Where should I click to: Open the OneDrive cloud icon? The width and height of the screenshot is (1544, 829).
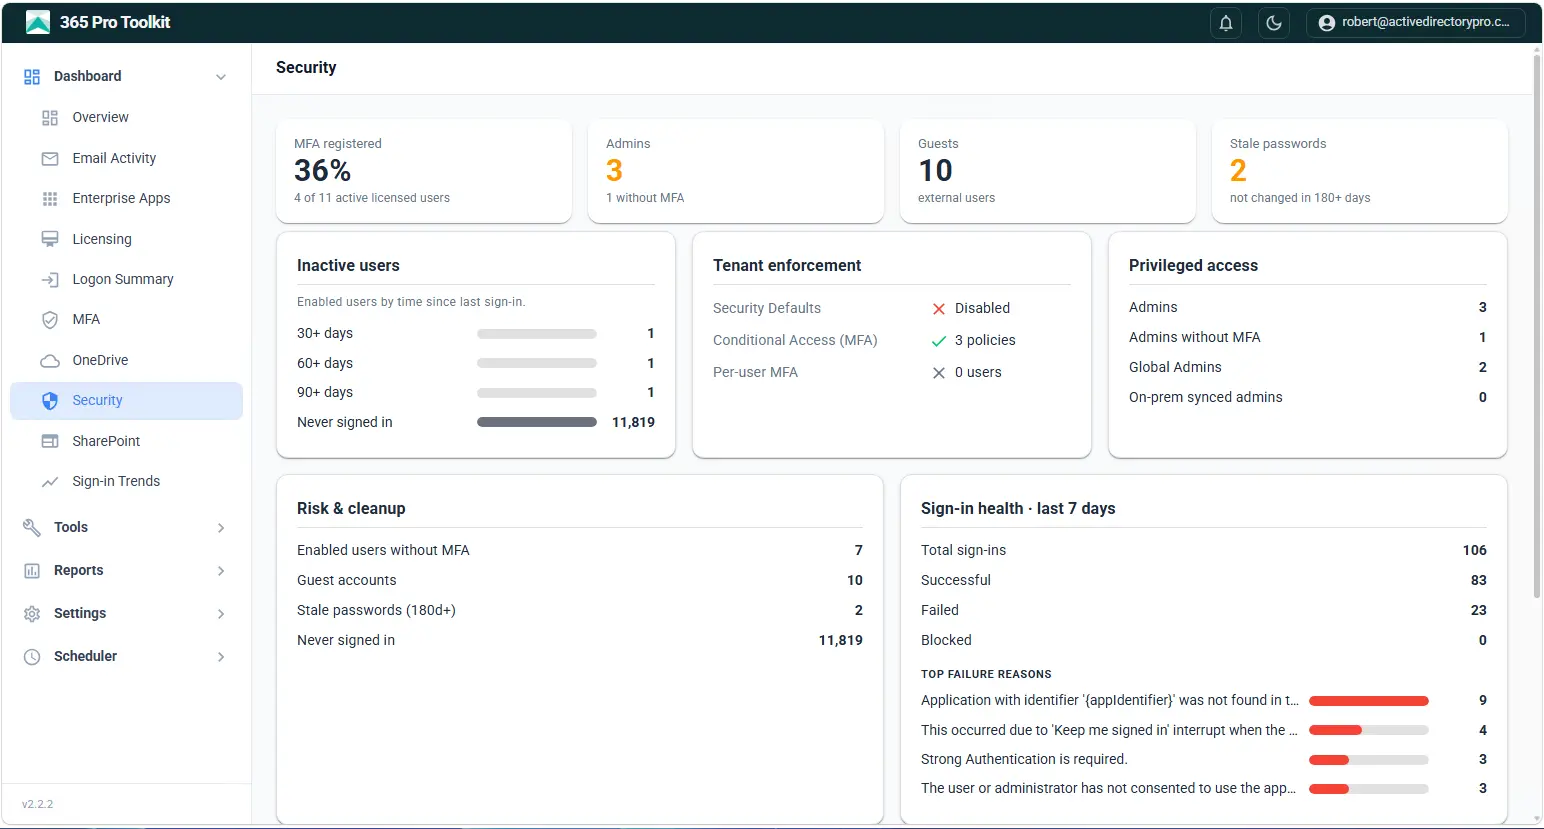(50, 360)
